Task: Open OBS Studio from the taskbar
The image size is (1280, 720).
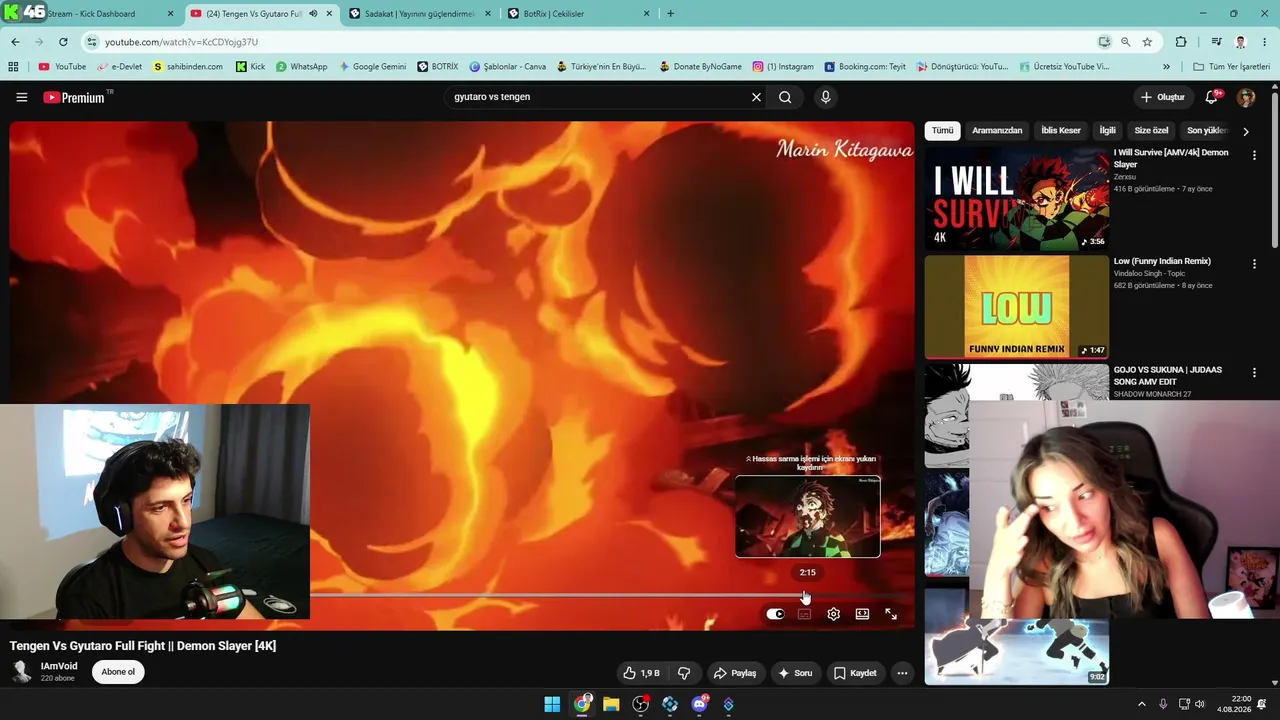Action: pyautogui.click(x=641, y=704)
